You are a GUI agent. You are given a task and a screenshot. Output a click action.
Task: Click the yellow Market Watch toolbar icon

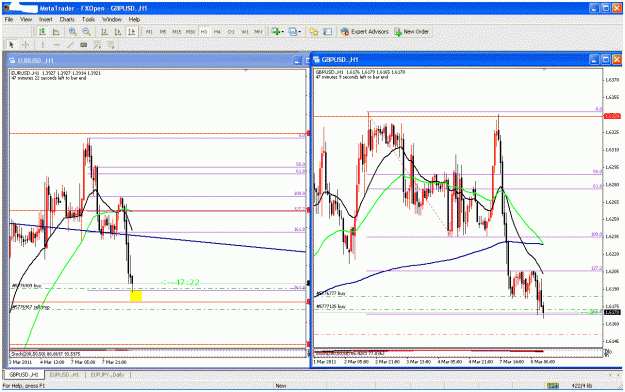click(x=314, y=32)
